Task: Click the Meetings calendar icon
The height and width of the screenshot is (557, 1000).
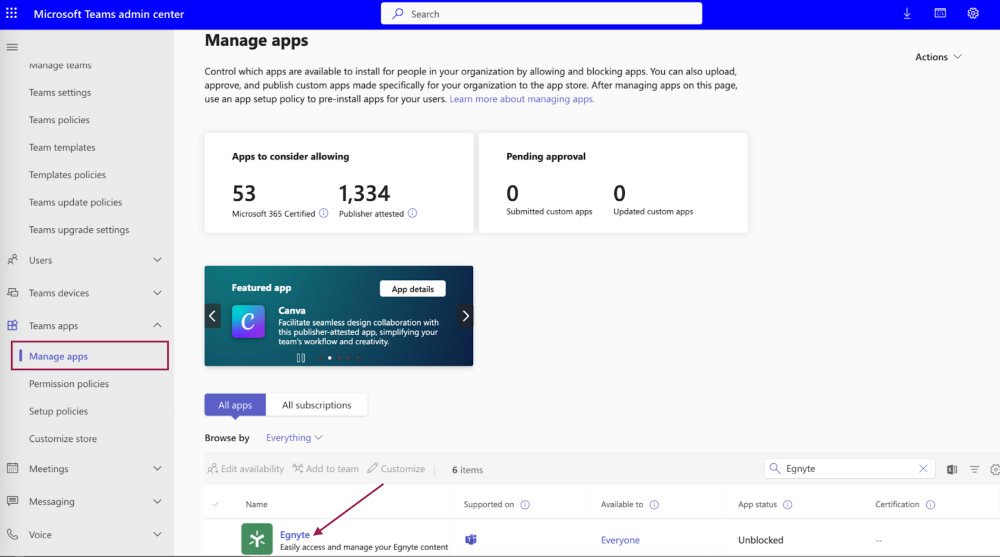Action: pyautogui.click(x=12, y=468)
